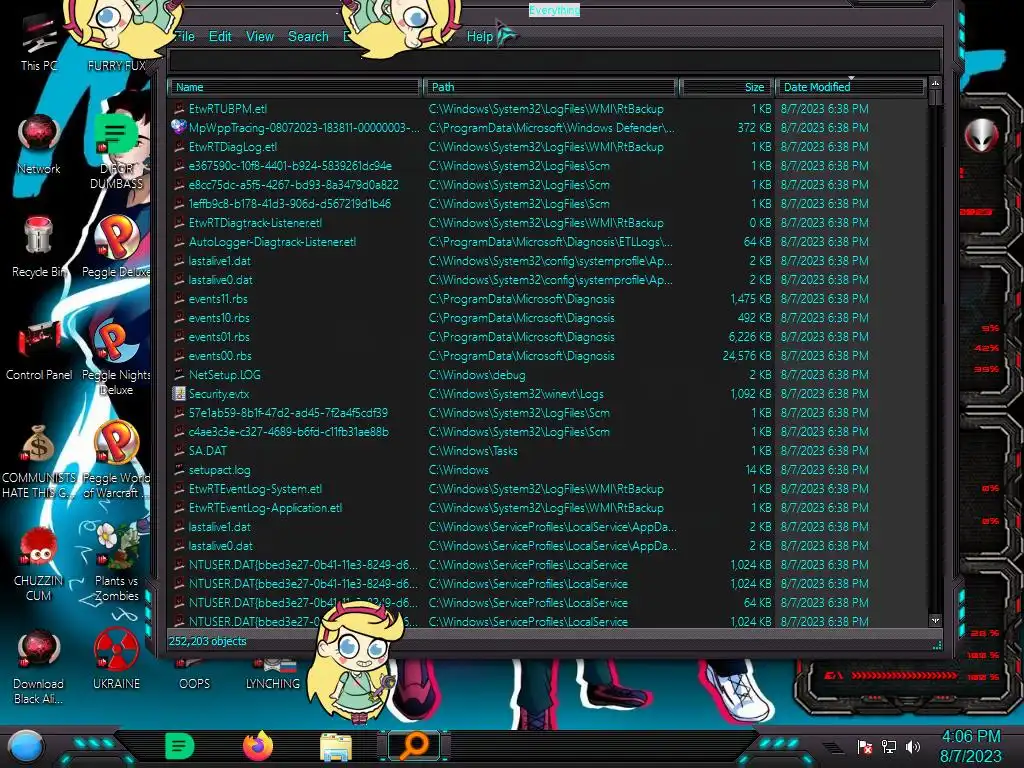The height and width of the screenshot is (768, 1024).
Task: Select NetSetup.LOG file icon
Action: (x=178, y=375)
